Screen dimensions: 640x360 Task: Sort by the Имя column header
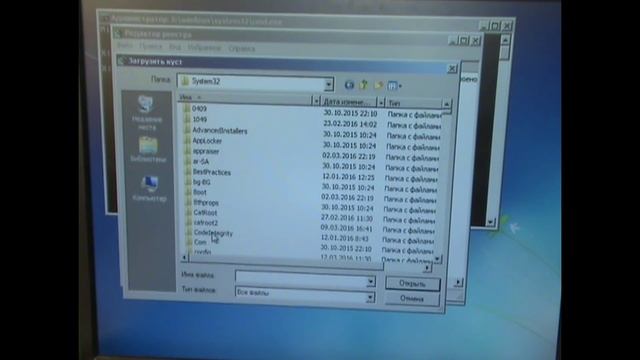[245, 98]
